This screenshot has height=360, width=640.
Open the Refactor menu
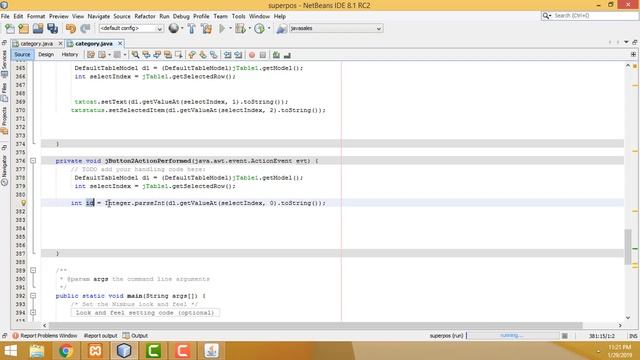click(x=145, y=16)
